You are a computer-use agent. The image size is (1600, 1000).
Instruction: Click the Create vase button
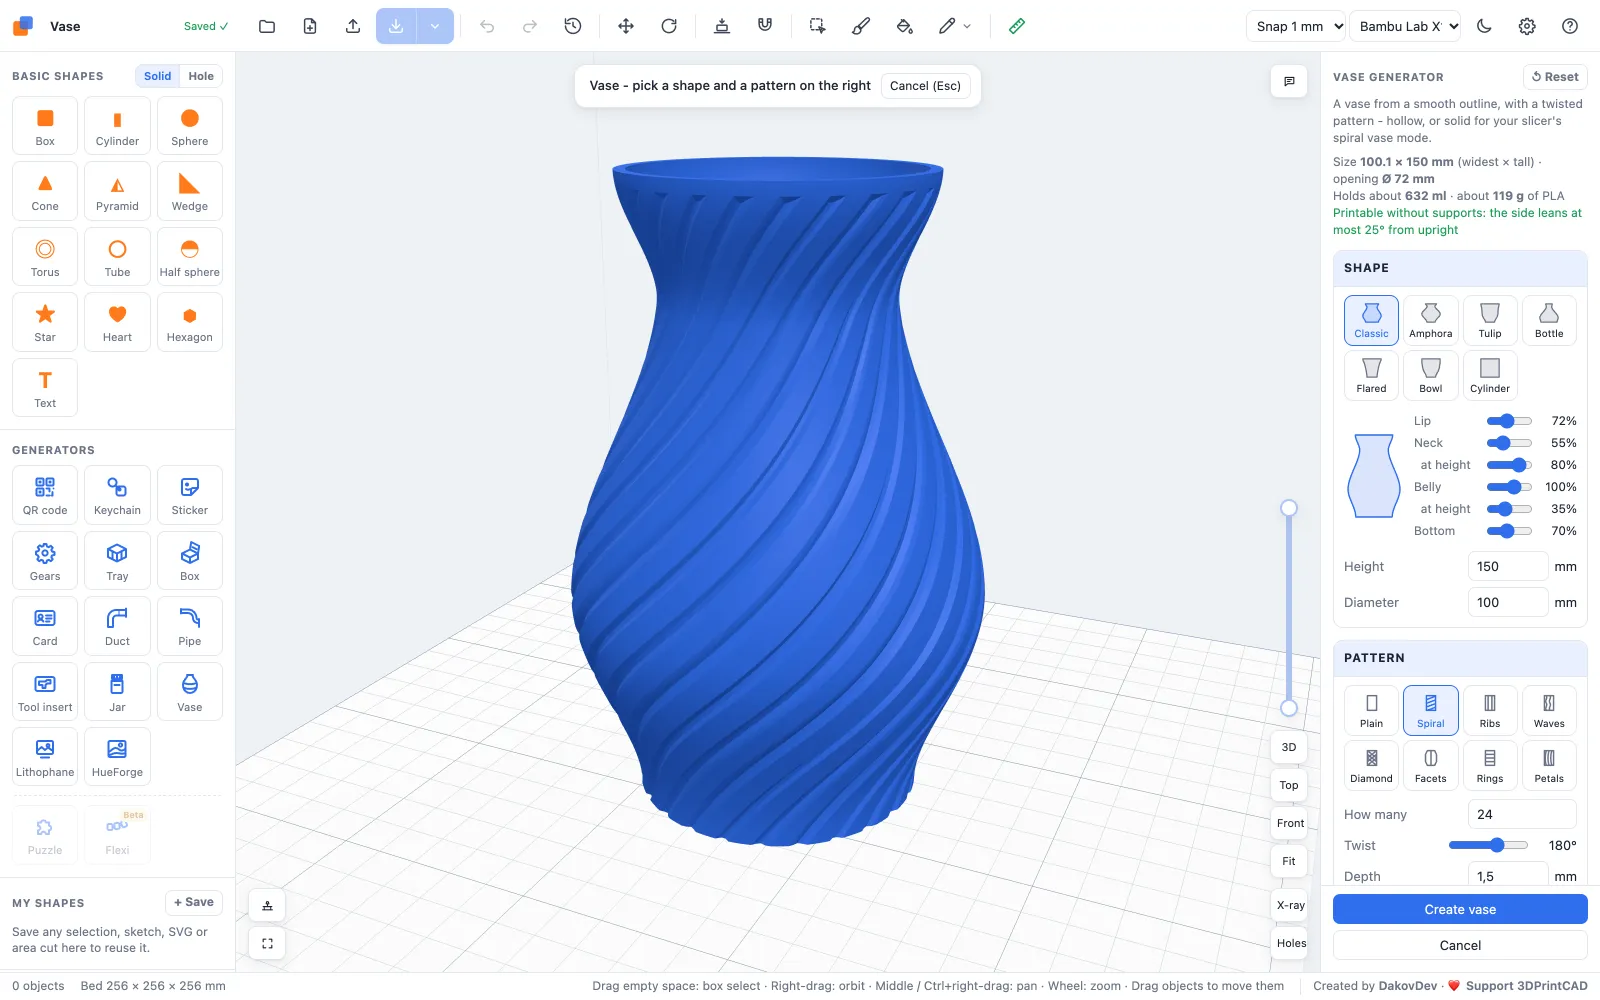pos(1460,909)
